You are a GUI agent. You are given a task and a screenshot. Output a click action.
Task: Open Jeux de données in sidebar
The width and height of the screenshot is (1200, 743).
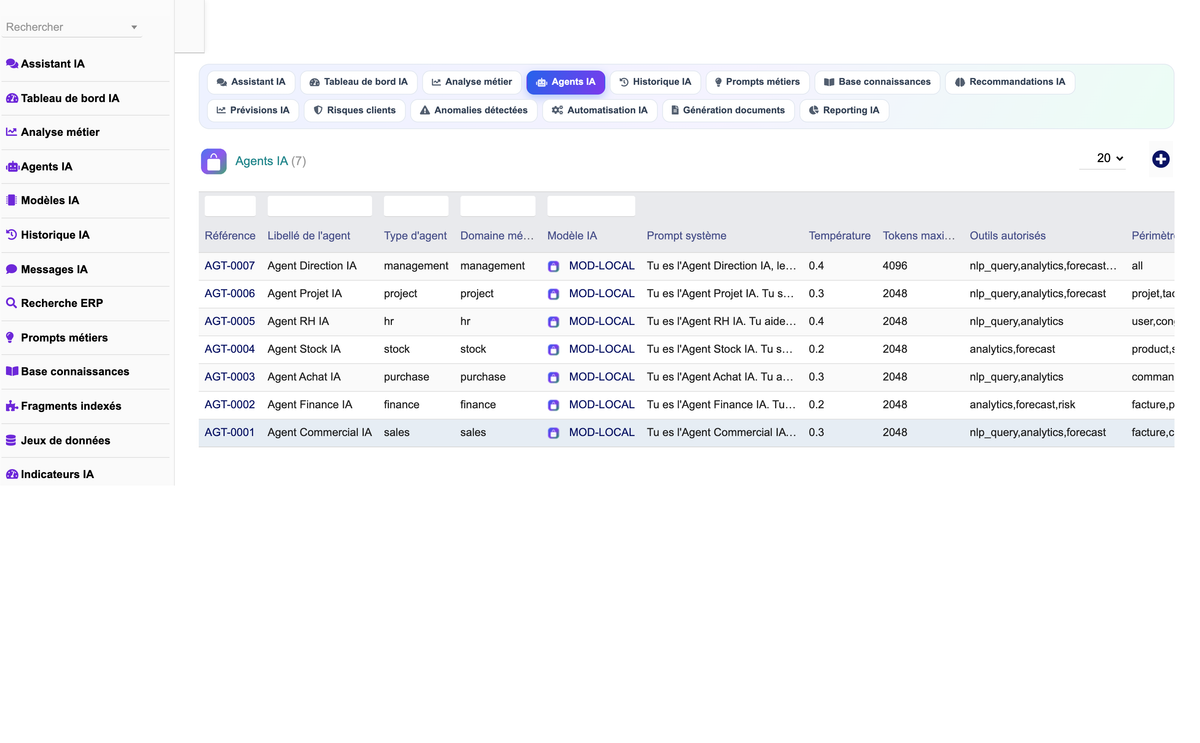pyautogui.click(x=58, y=441)
